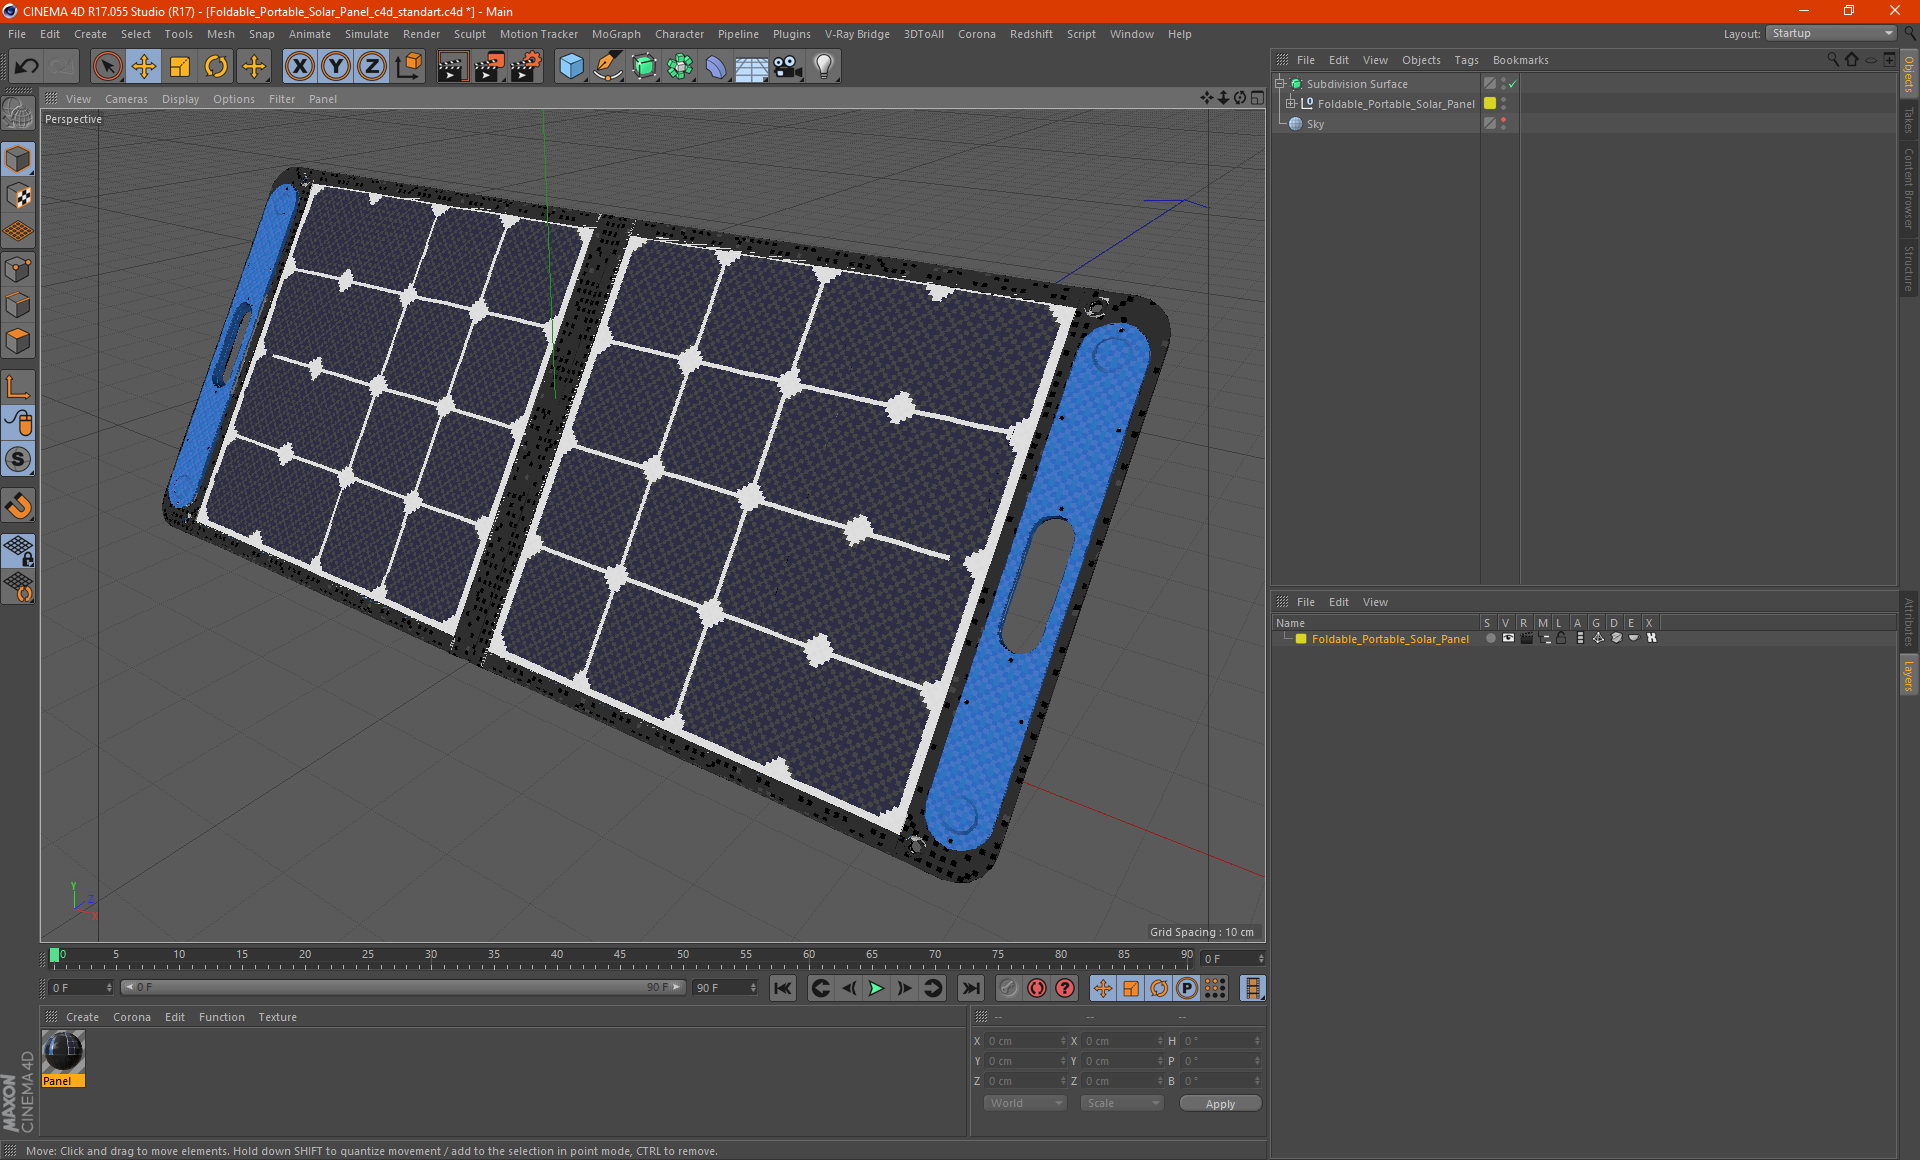
Task: Open the MoGraph menu
Action: (616, 34)
